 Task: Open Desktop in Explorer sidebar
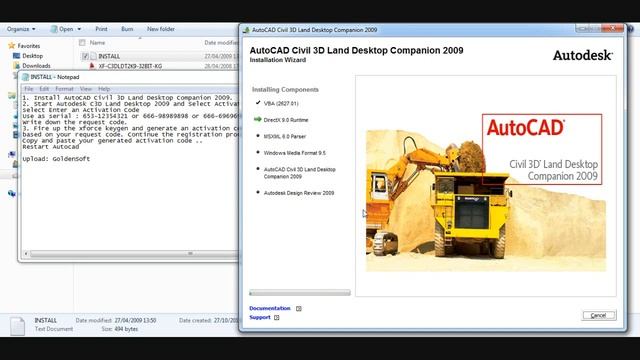[32, 56]
